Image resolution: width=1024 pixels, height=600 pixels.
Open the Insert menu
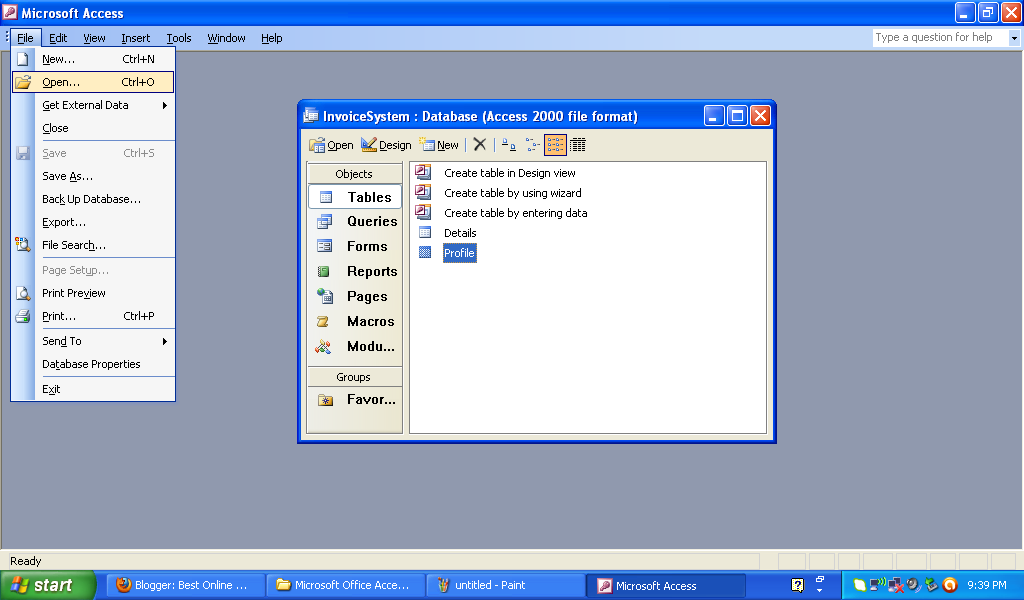tap(135, 38)
